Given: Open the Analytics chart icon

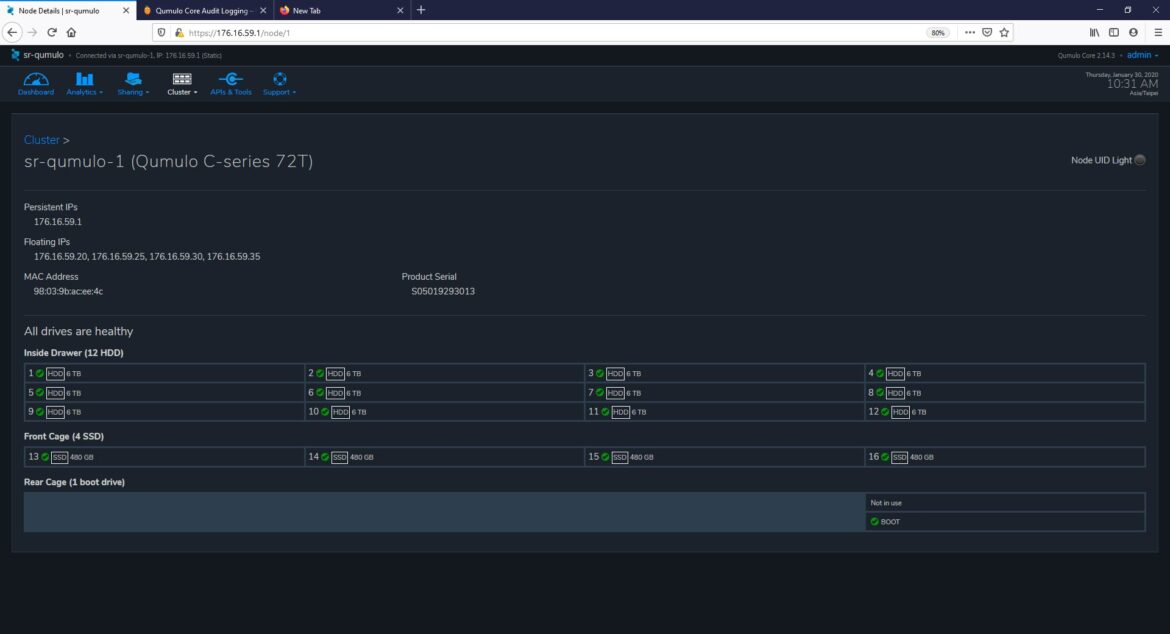Looking at the screenshot, I should pos(84,79).
